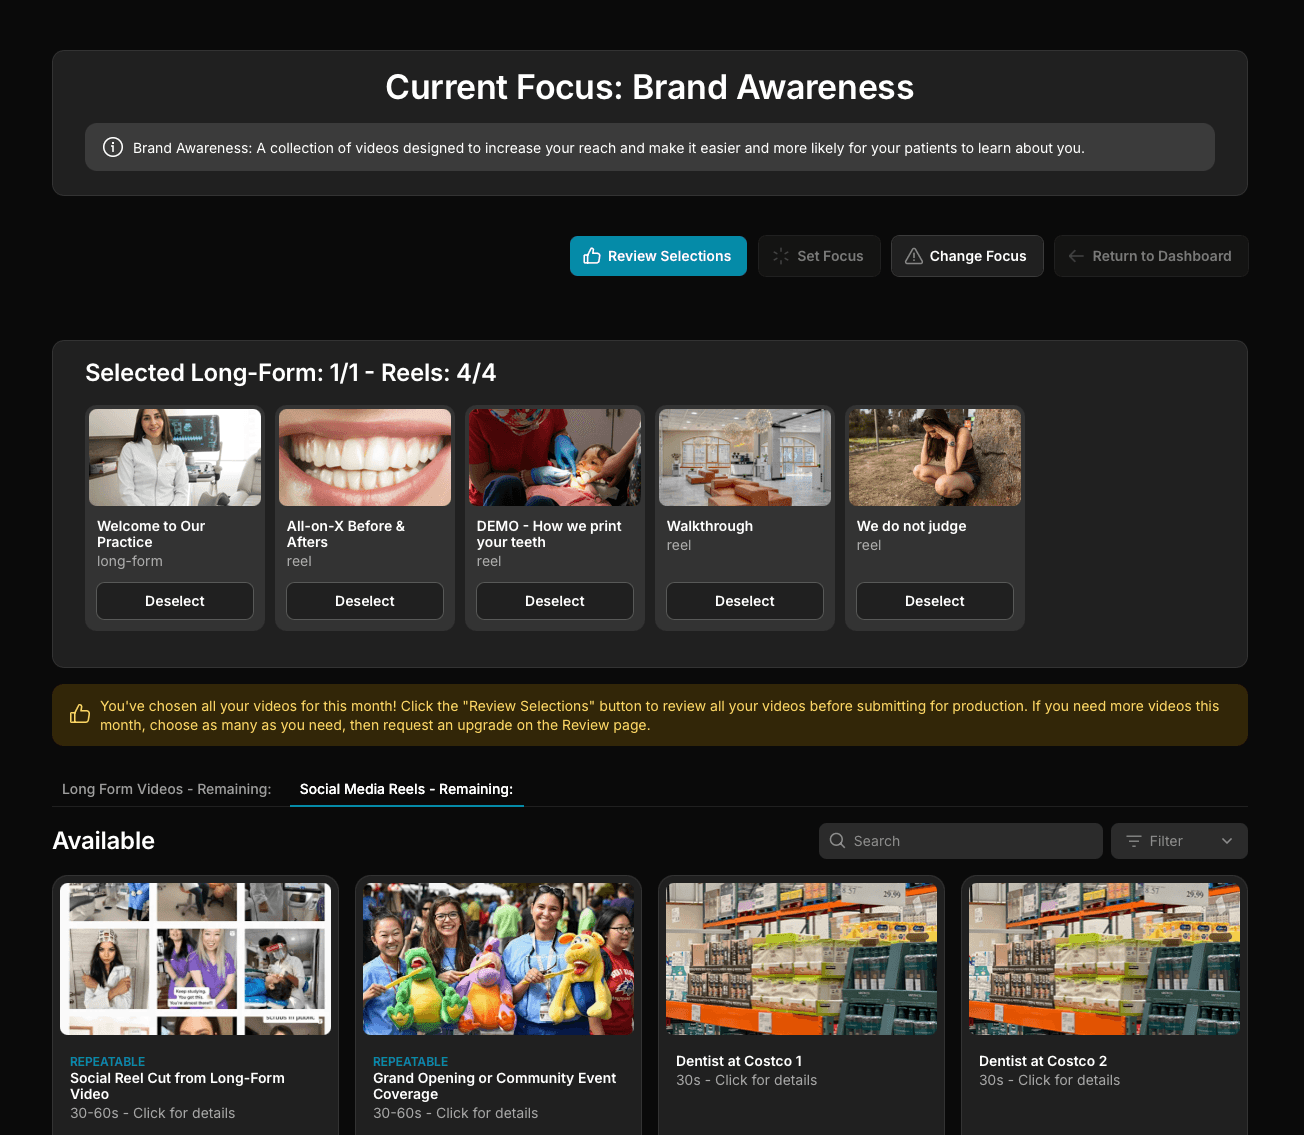Select the Set Focus crosshair icon
This screenshot has height=1135, width=1304.
pos(780,256)
